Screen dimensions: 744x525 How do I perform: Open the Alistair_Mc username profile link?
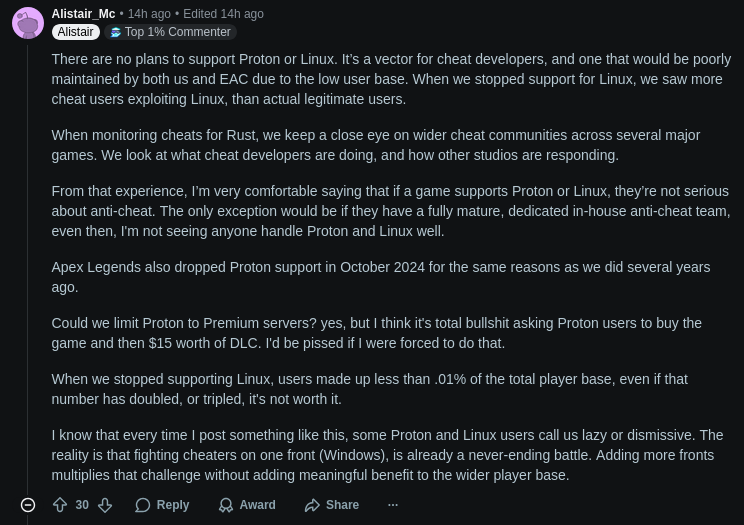click(83, 14)
